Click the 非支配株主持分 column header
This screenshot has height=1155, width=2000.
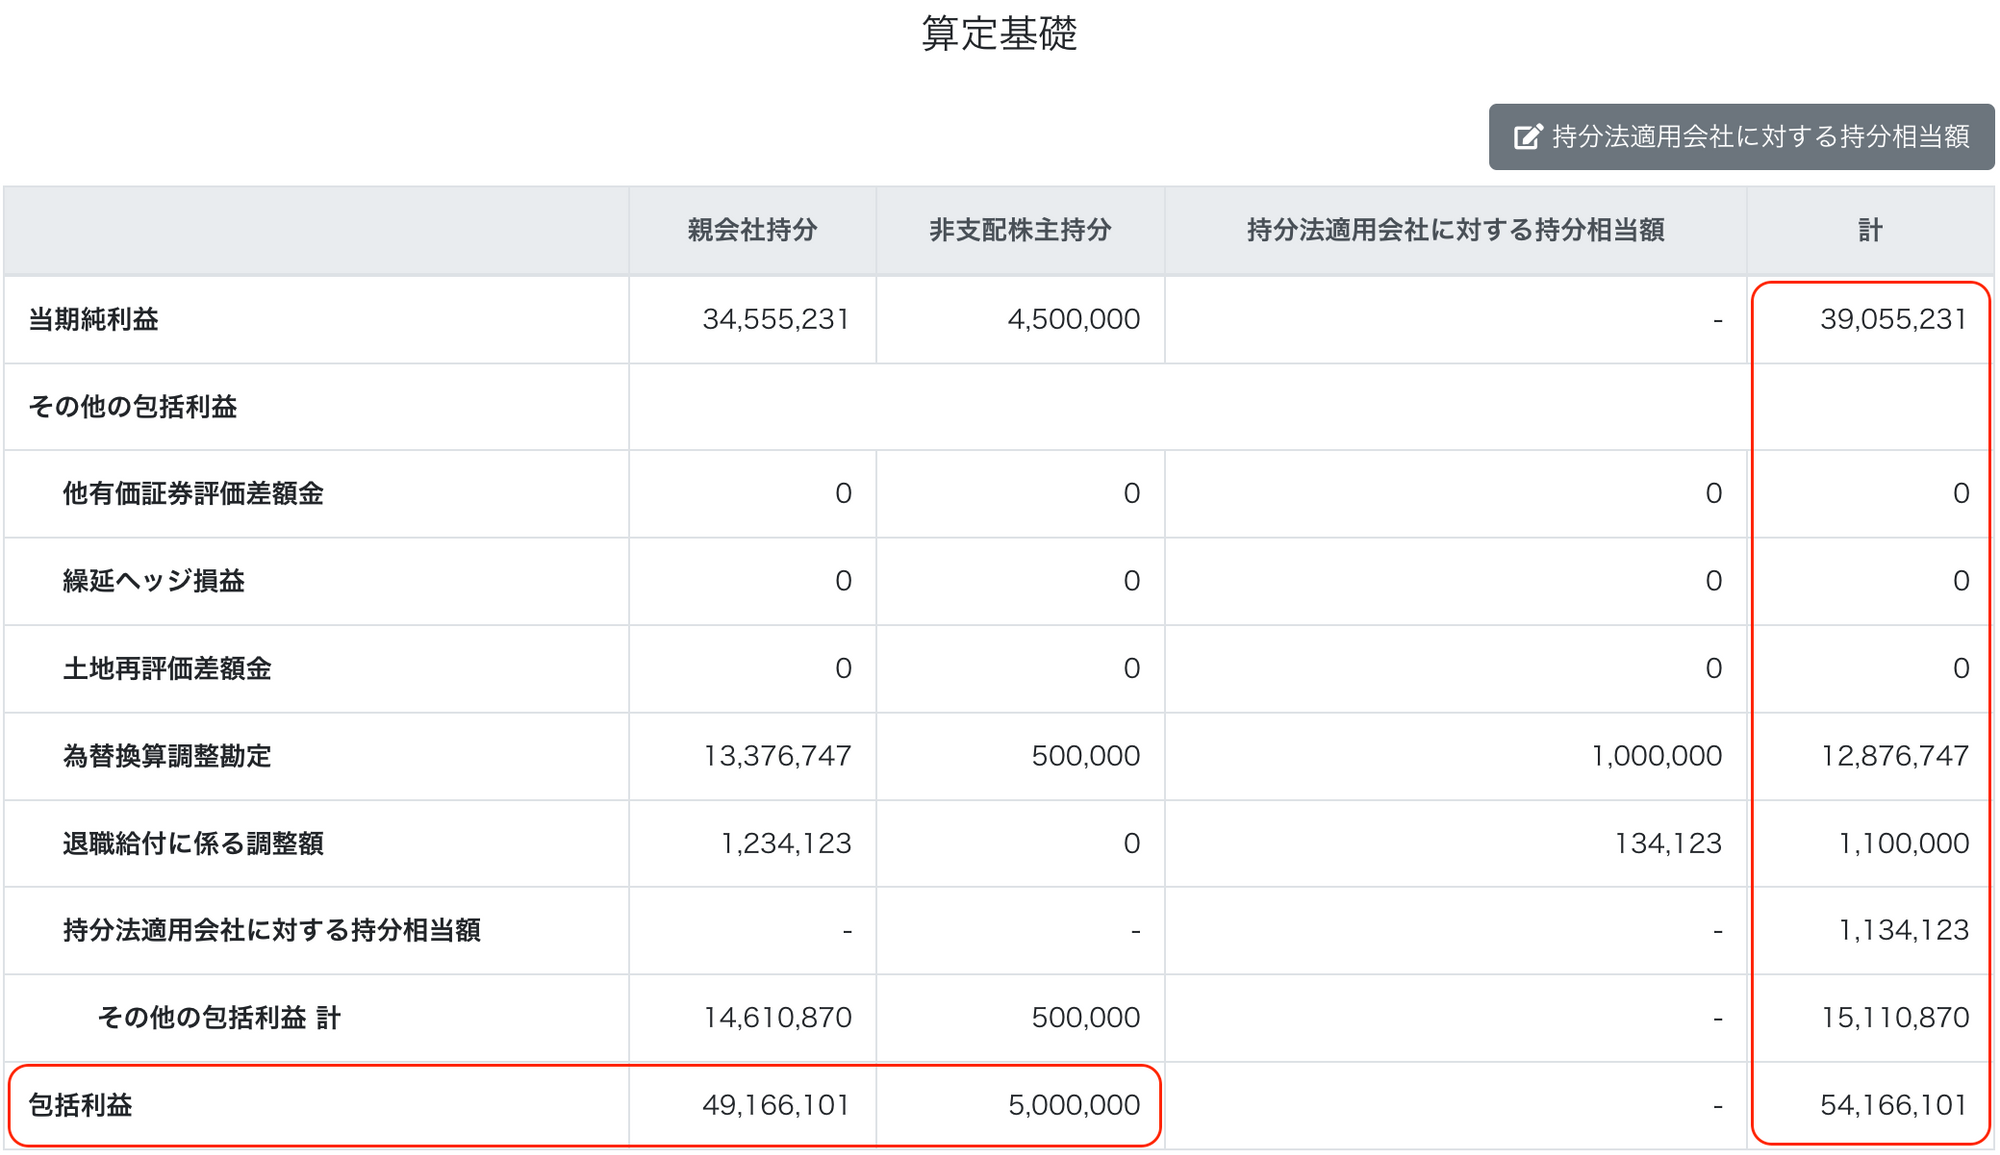point(1020,231)
